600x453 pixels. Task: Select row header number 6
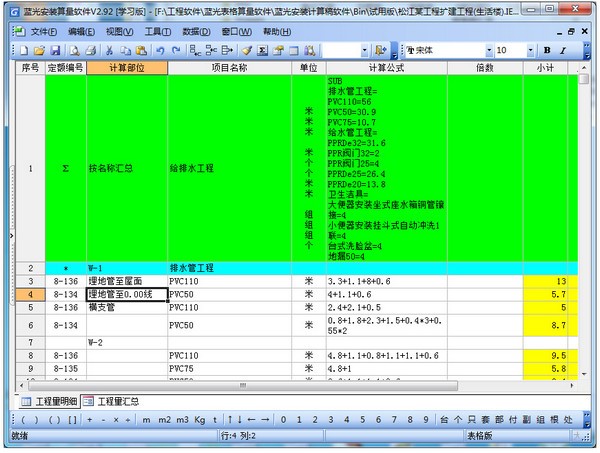31,326
